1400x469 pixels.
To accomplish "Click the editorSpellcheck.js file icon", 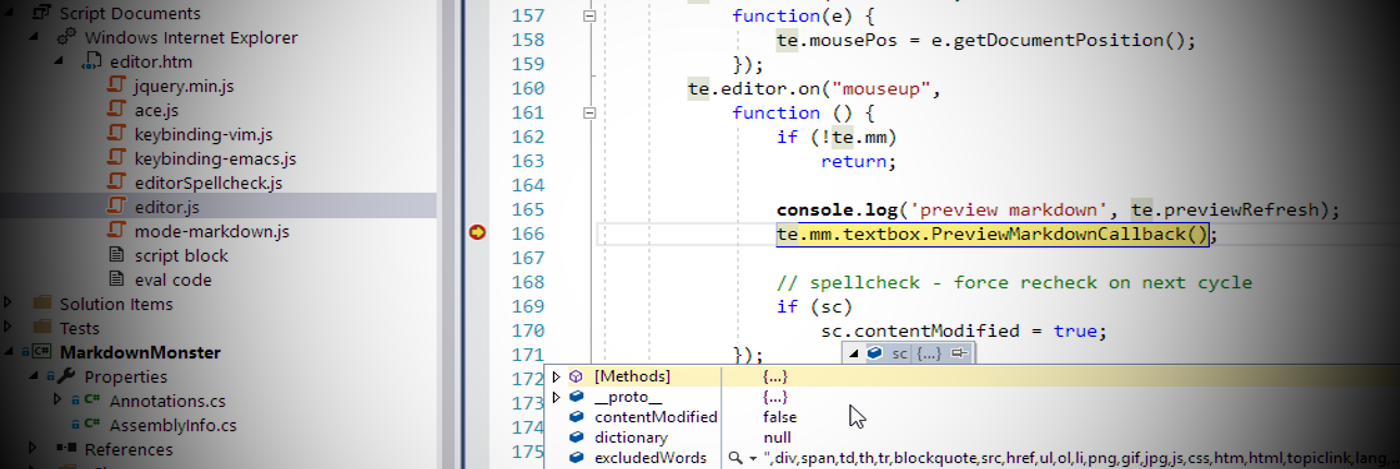I will (117, 183).
